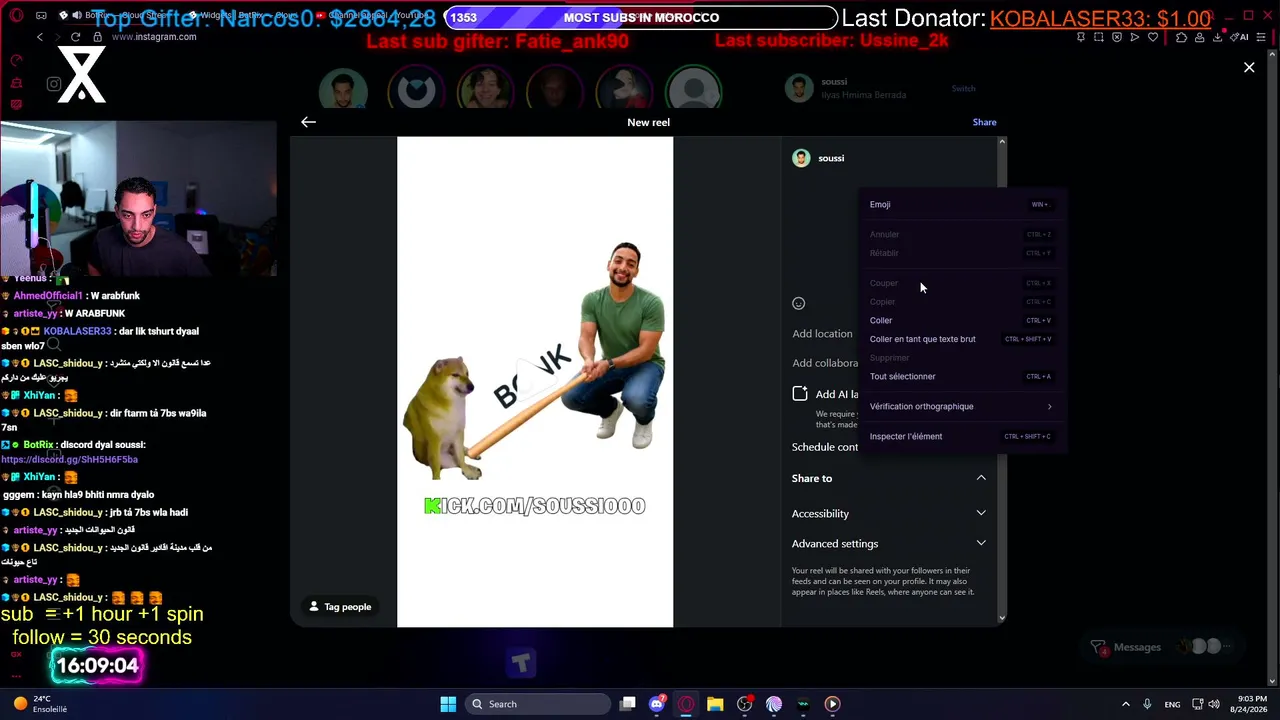Close the Instagram reel dialog with X
Screen dimensions: 1280x720
click(x=1249, y=67)
